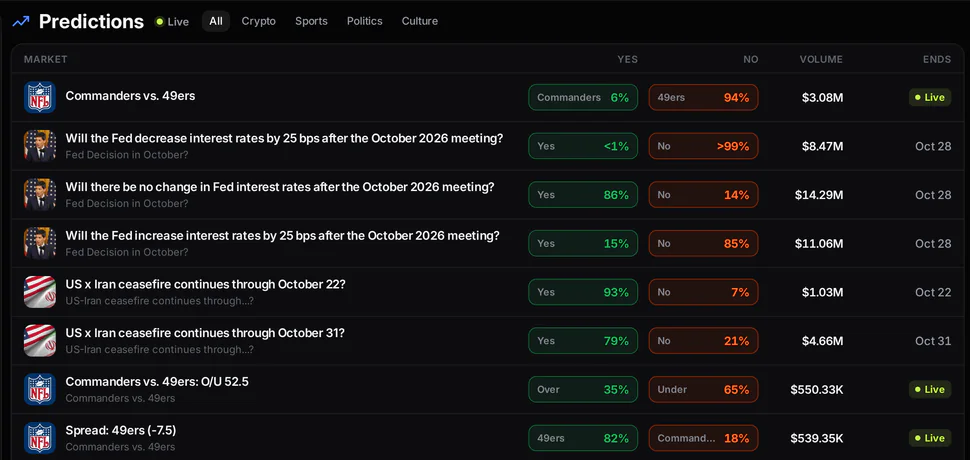Choose Yes 15% on Fed increase market
Screen dimensions: 970x460
click(x=583, y=243)
